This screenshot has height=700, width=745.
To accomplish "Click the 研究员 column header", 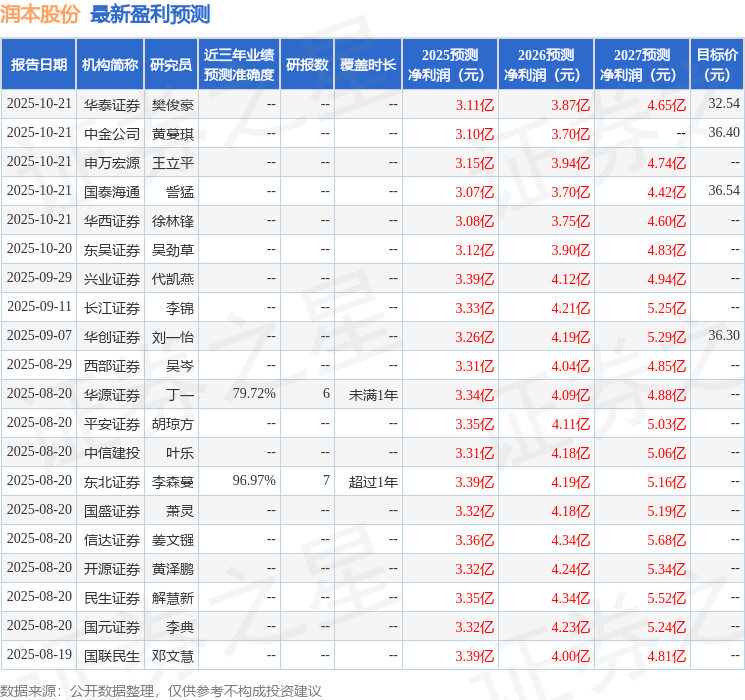I will tap(171, 65).
